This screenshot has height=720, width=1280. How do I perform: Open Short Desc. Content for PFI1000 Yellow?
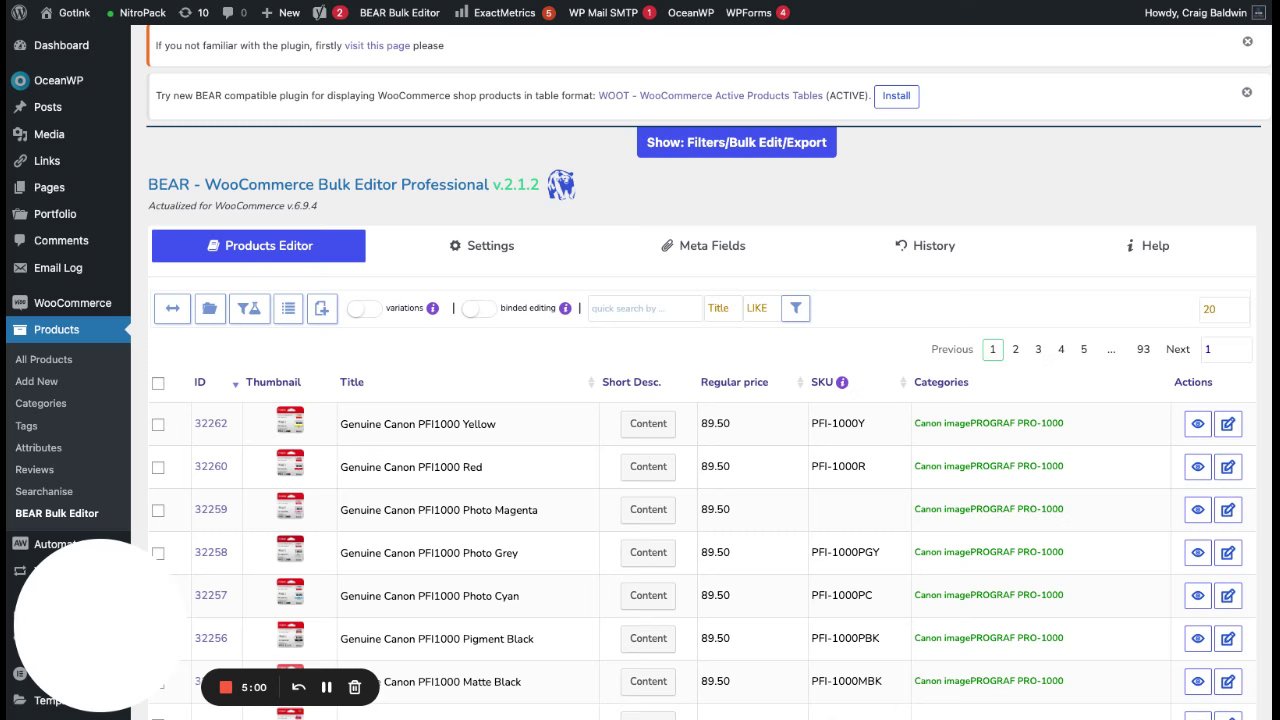click(648, 424)
